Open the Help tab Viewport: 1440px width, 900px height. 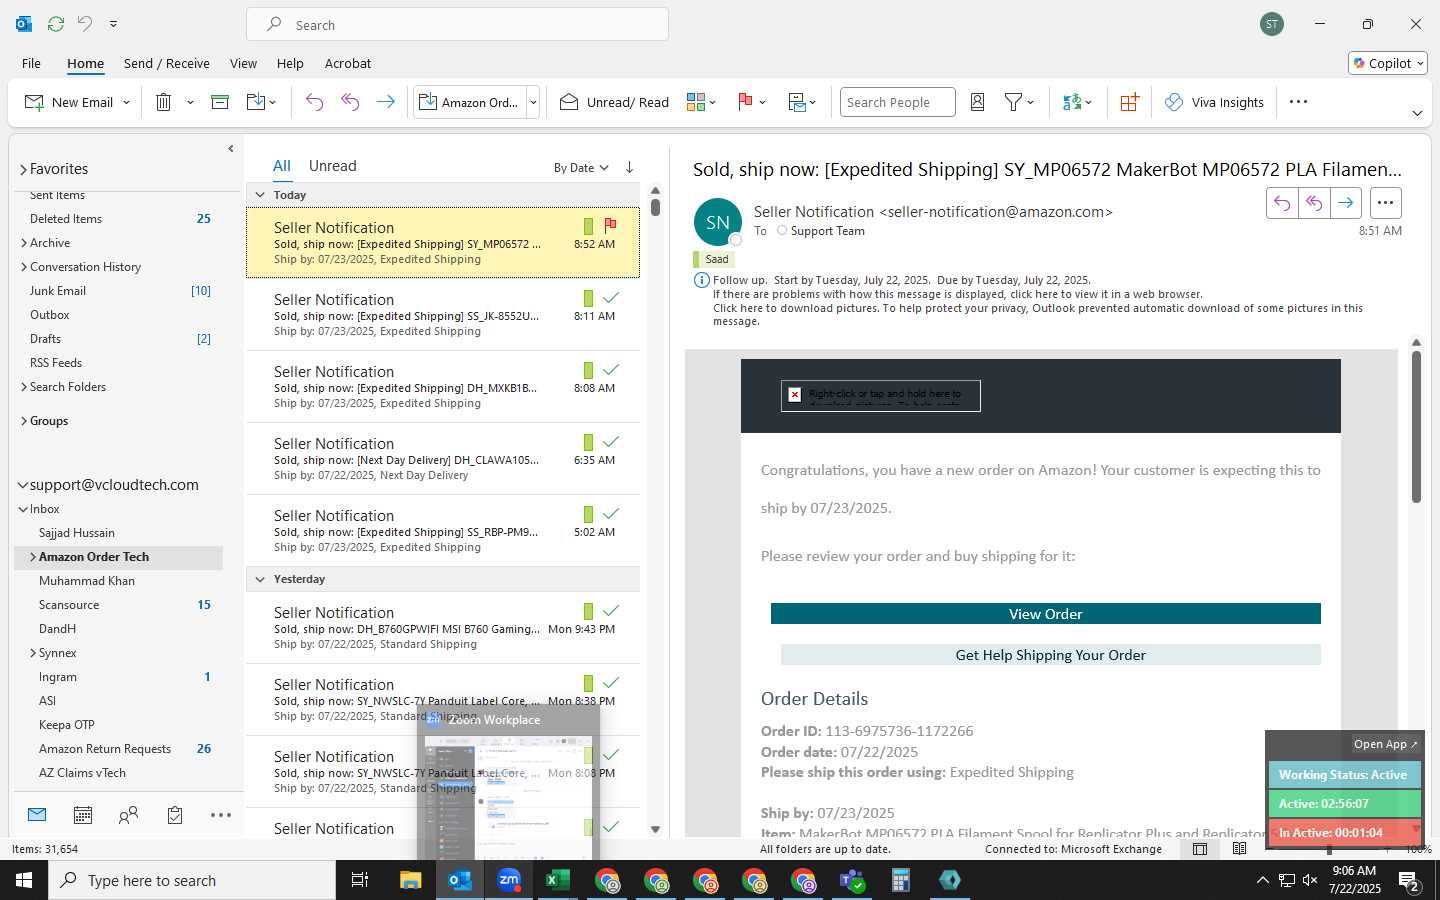tap(290, 63)
